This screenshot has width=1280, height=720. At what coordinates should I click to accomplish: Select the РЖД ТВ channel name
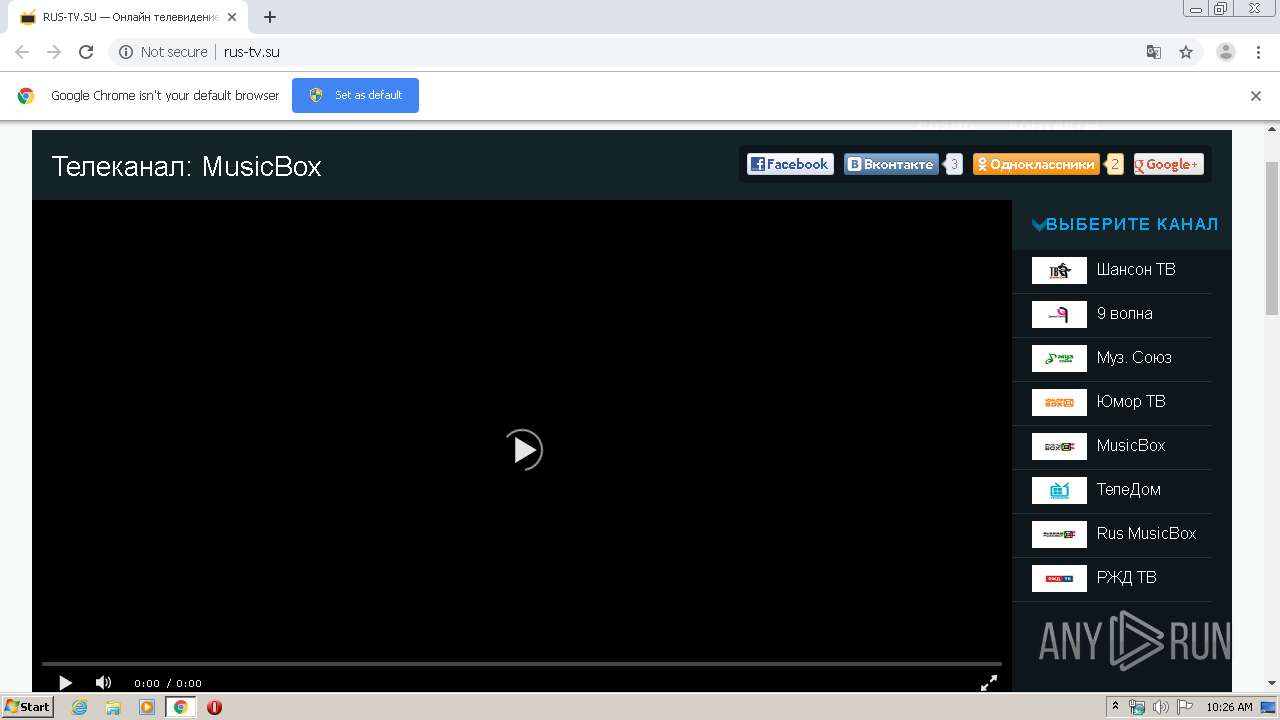pyautogui.click(x=1126, y=578)
